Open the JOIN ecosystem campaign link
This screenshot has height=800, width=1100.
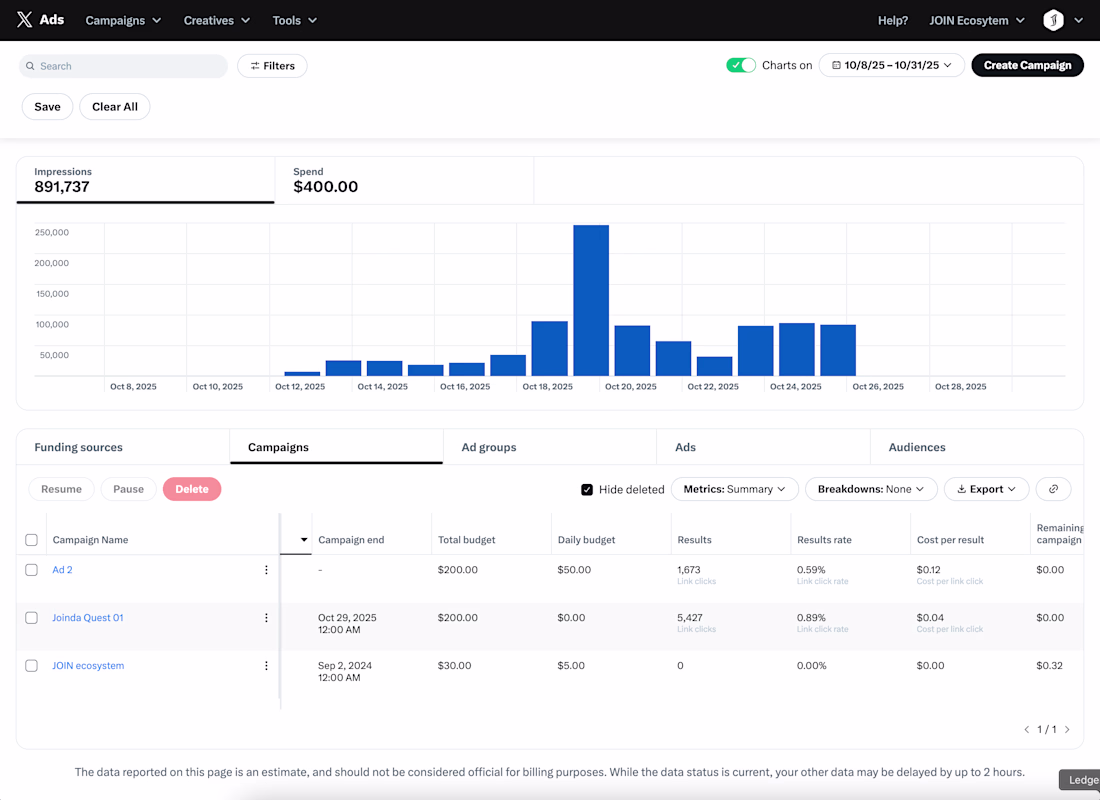pos(88,665)
